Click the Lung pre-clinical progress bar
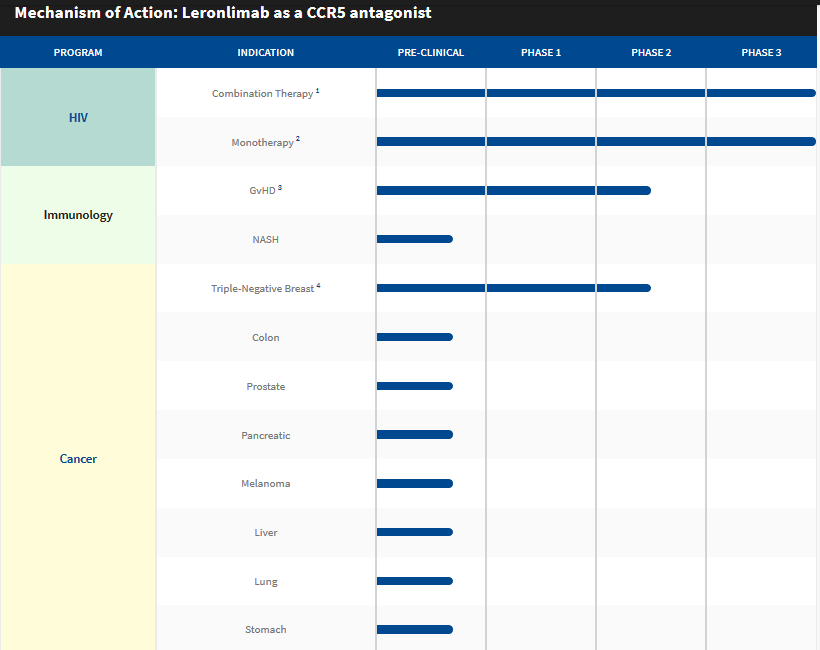This screenshot has height=650, width=820. [415, 581]
